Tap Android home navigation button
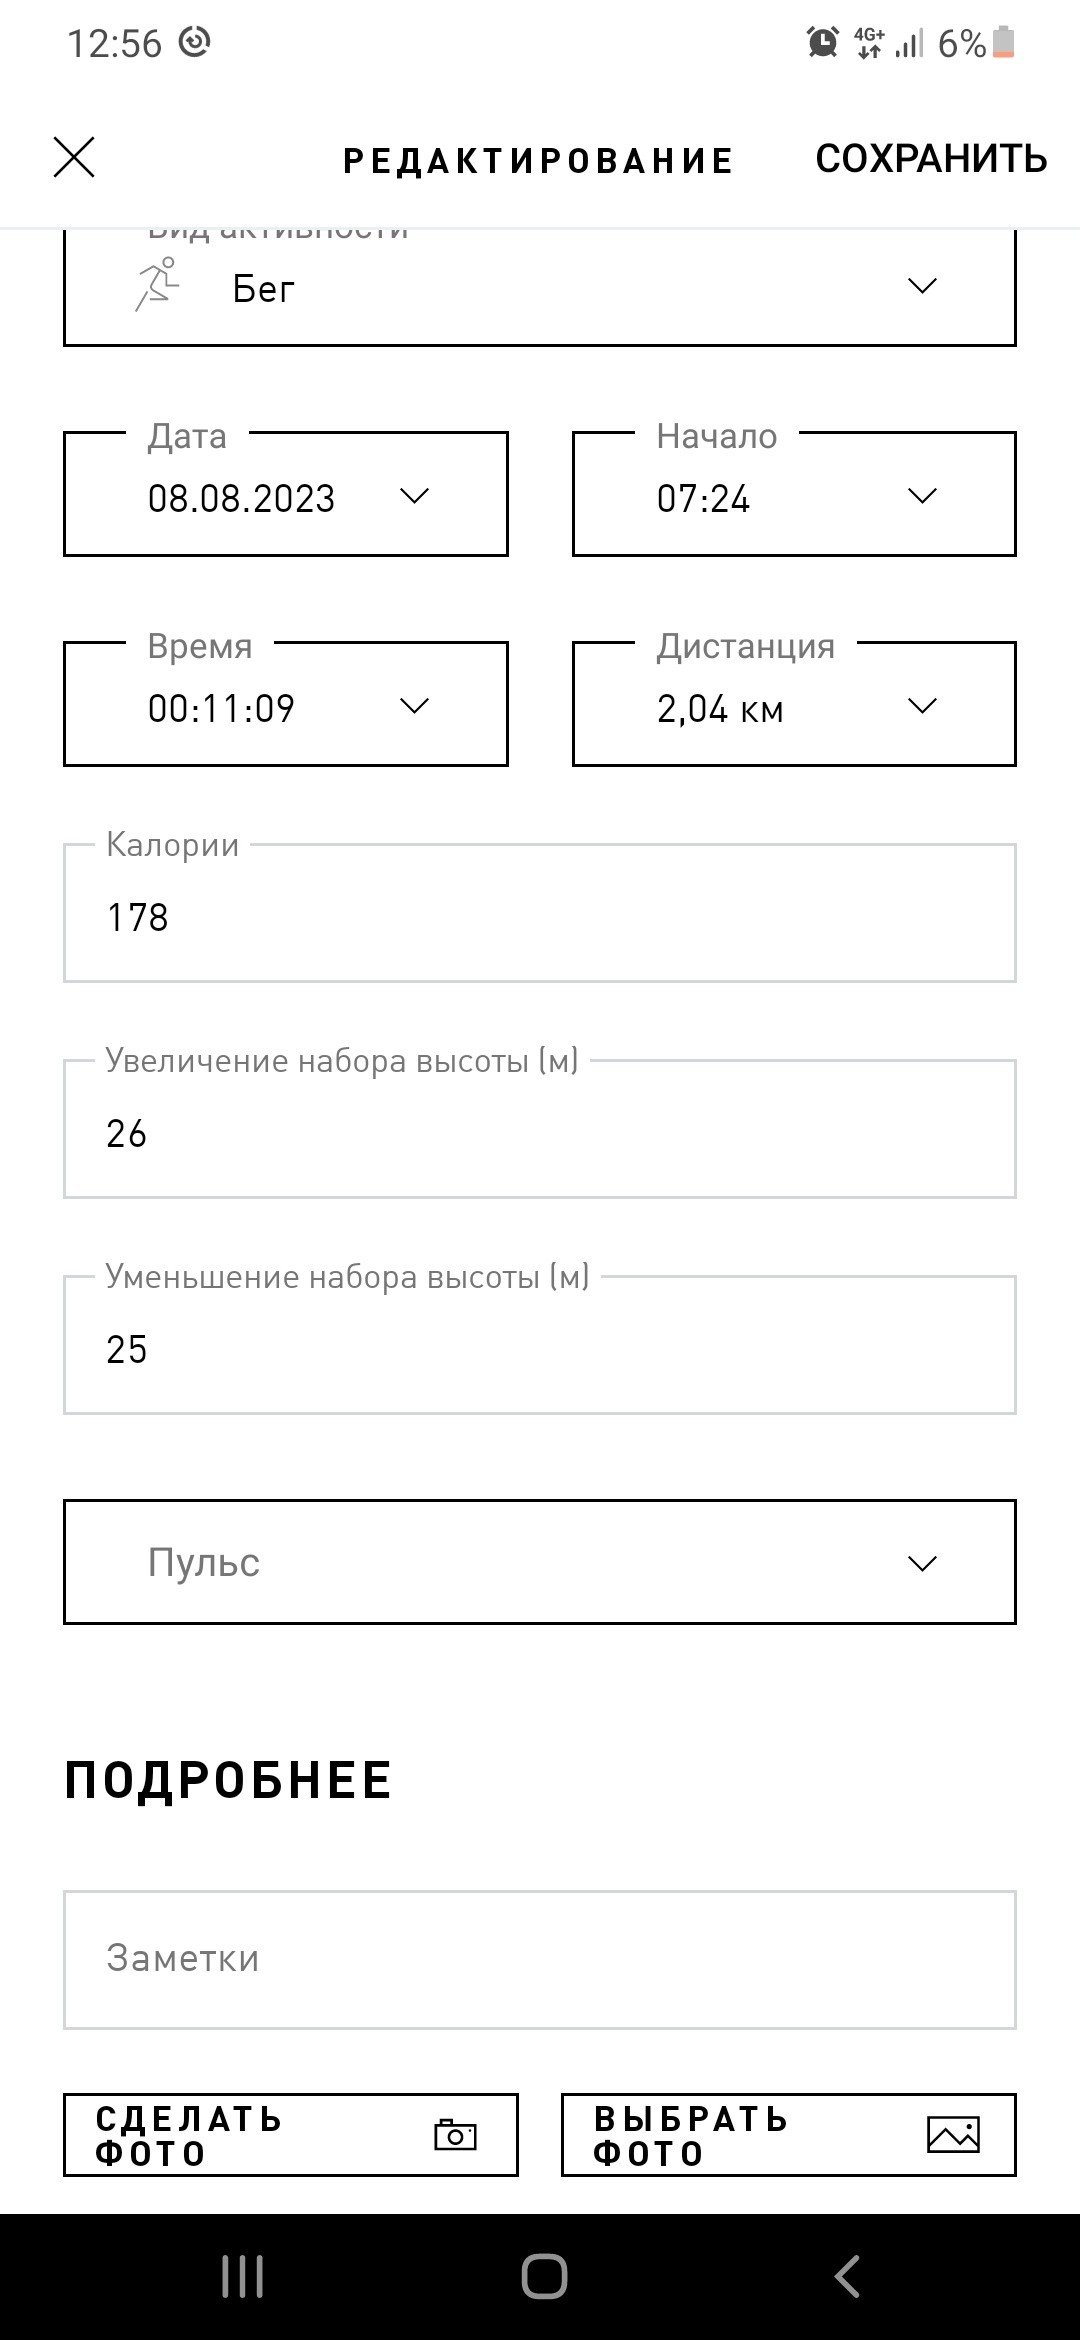The height and width of the screenshot is (2340, 1080). 544,2277
